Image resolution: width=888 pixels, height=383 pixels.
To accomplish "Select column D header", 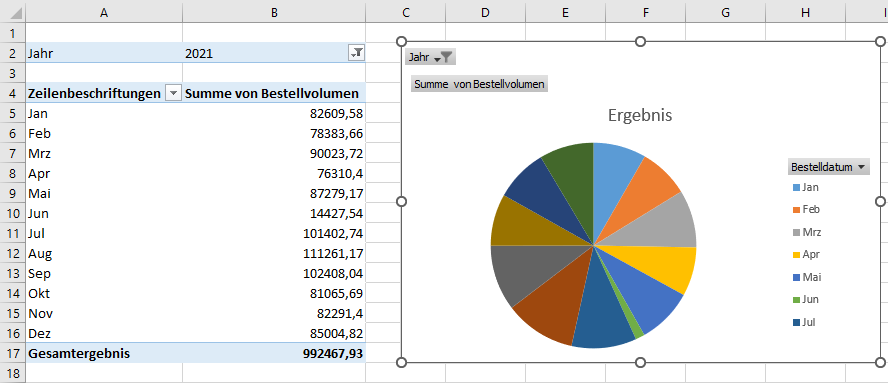I will click(485, 13).
